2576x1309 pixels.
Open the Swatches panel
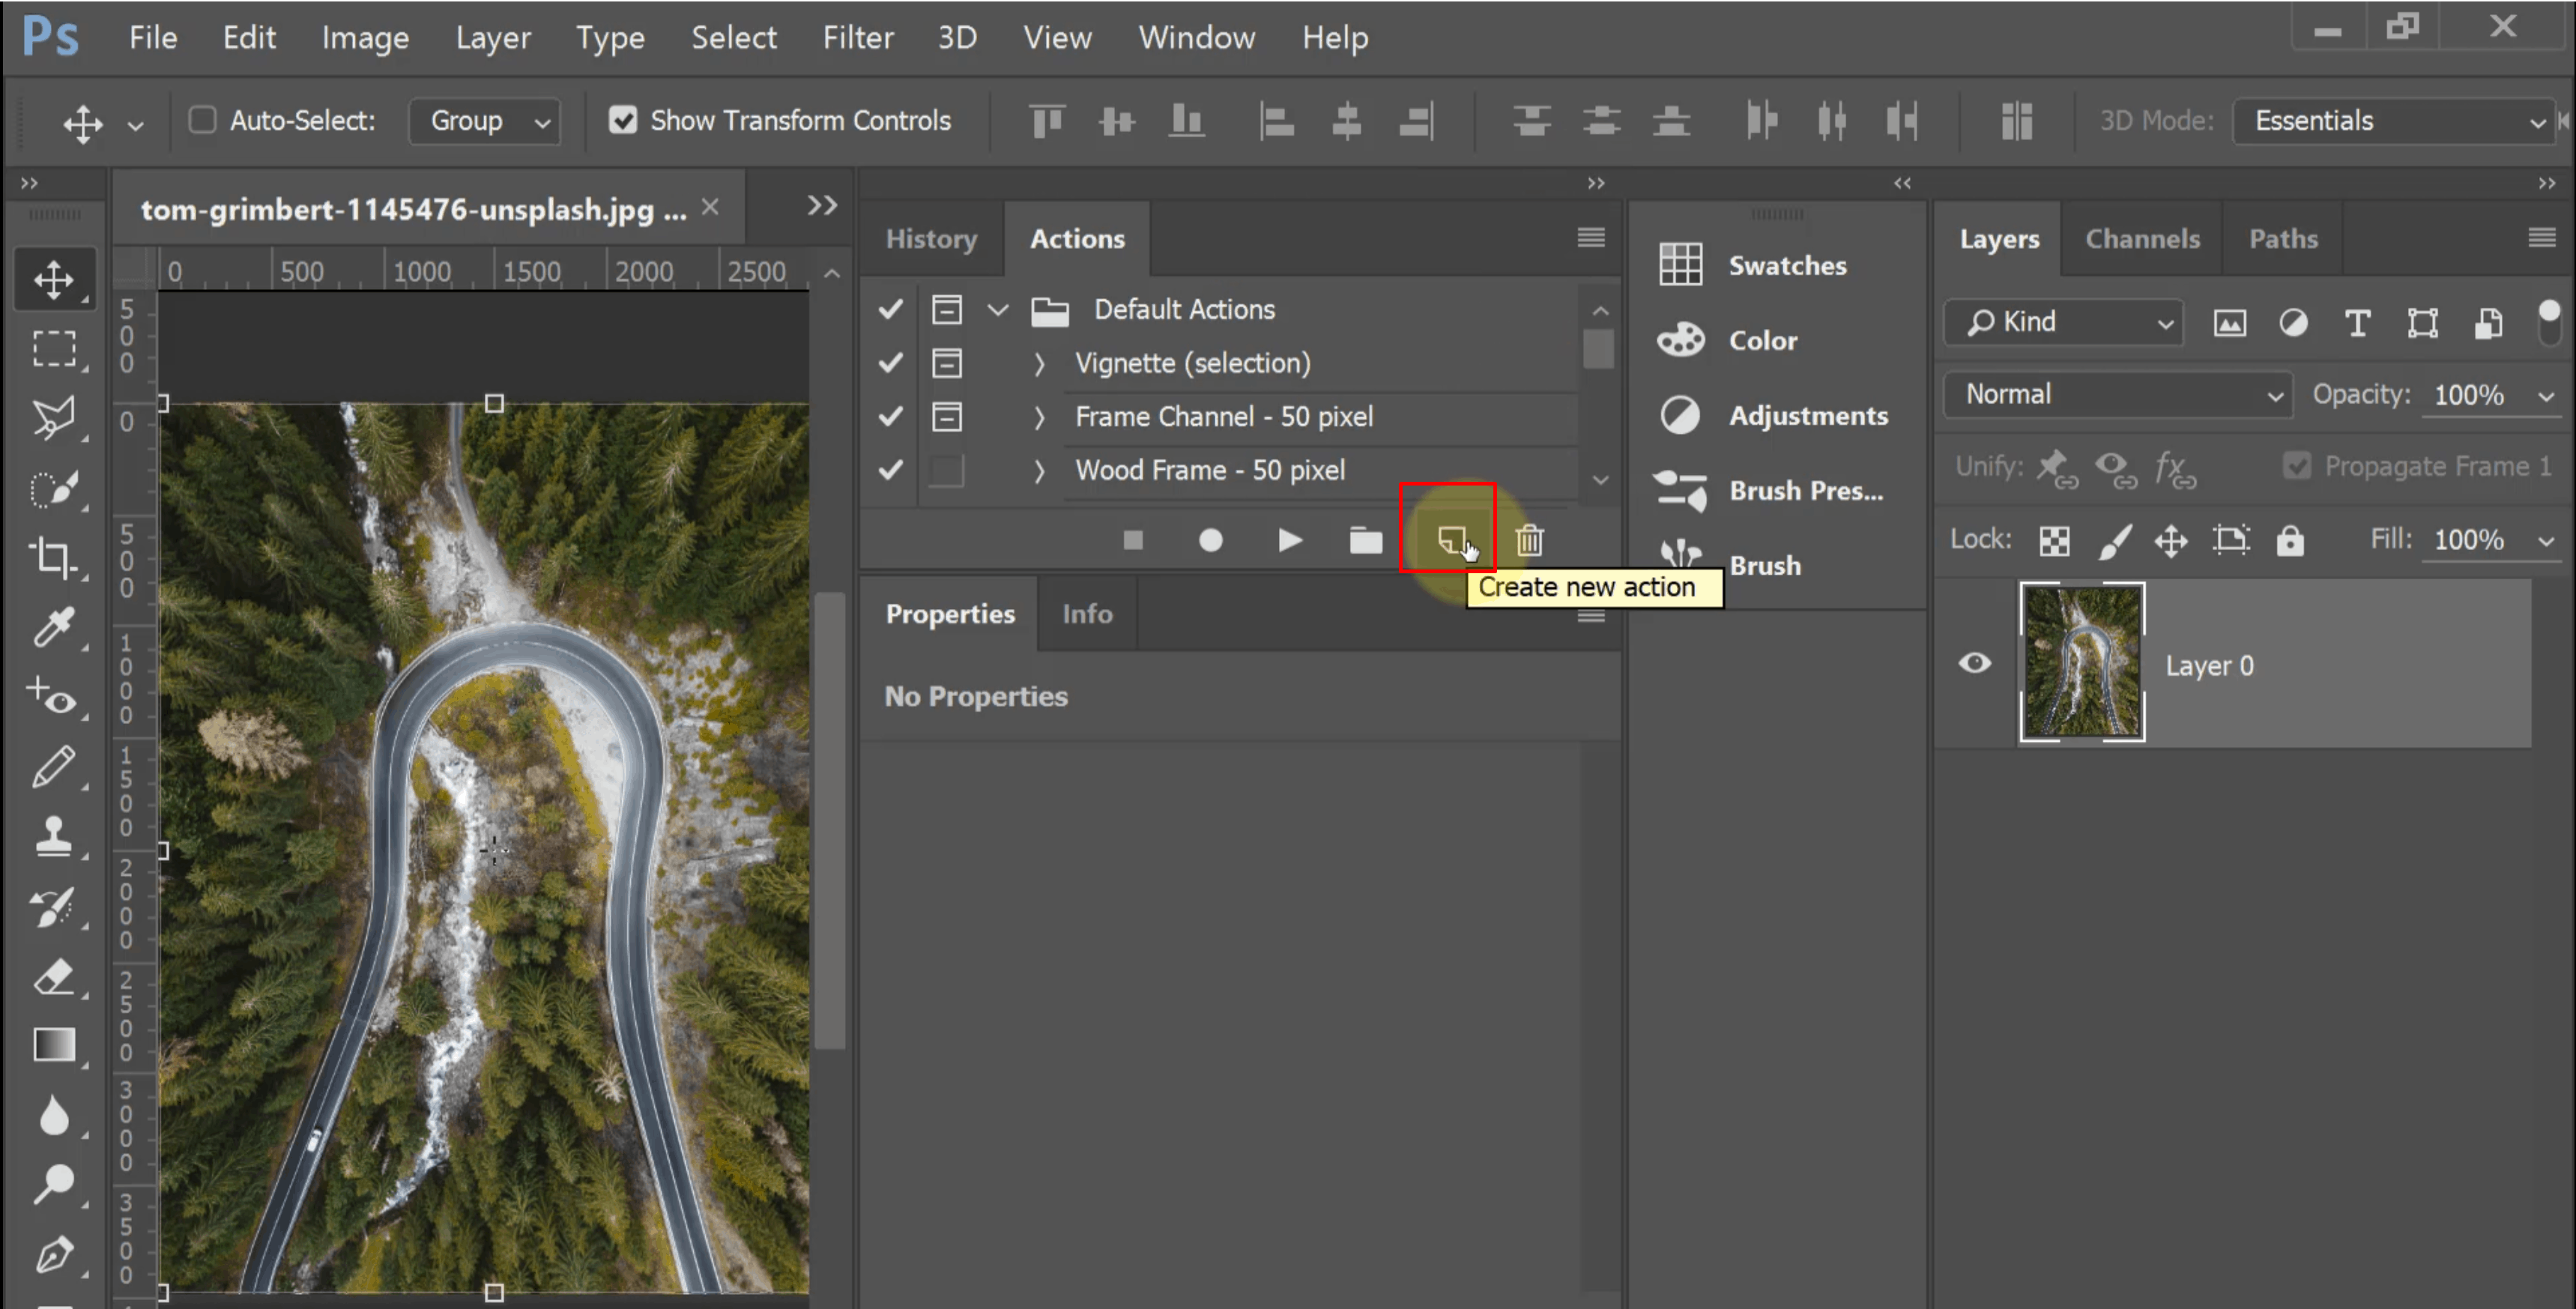click(1752, 265)
